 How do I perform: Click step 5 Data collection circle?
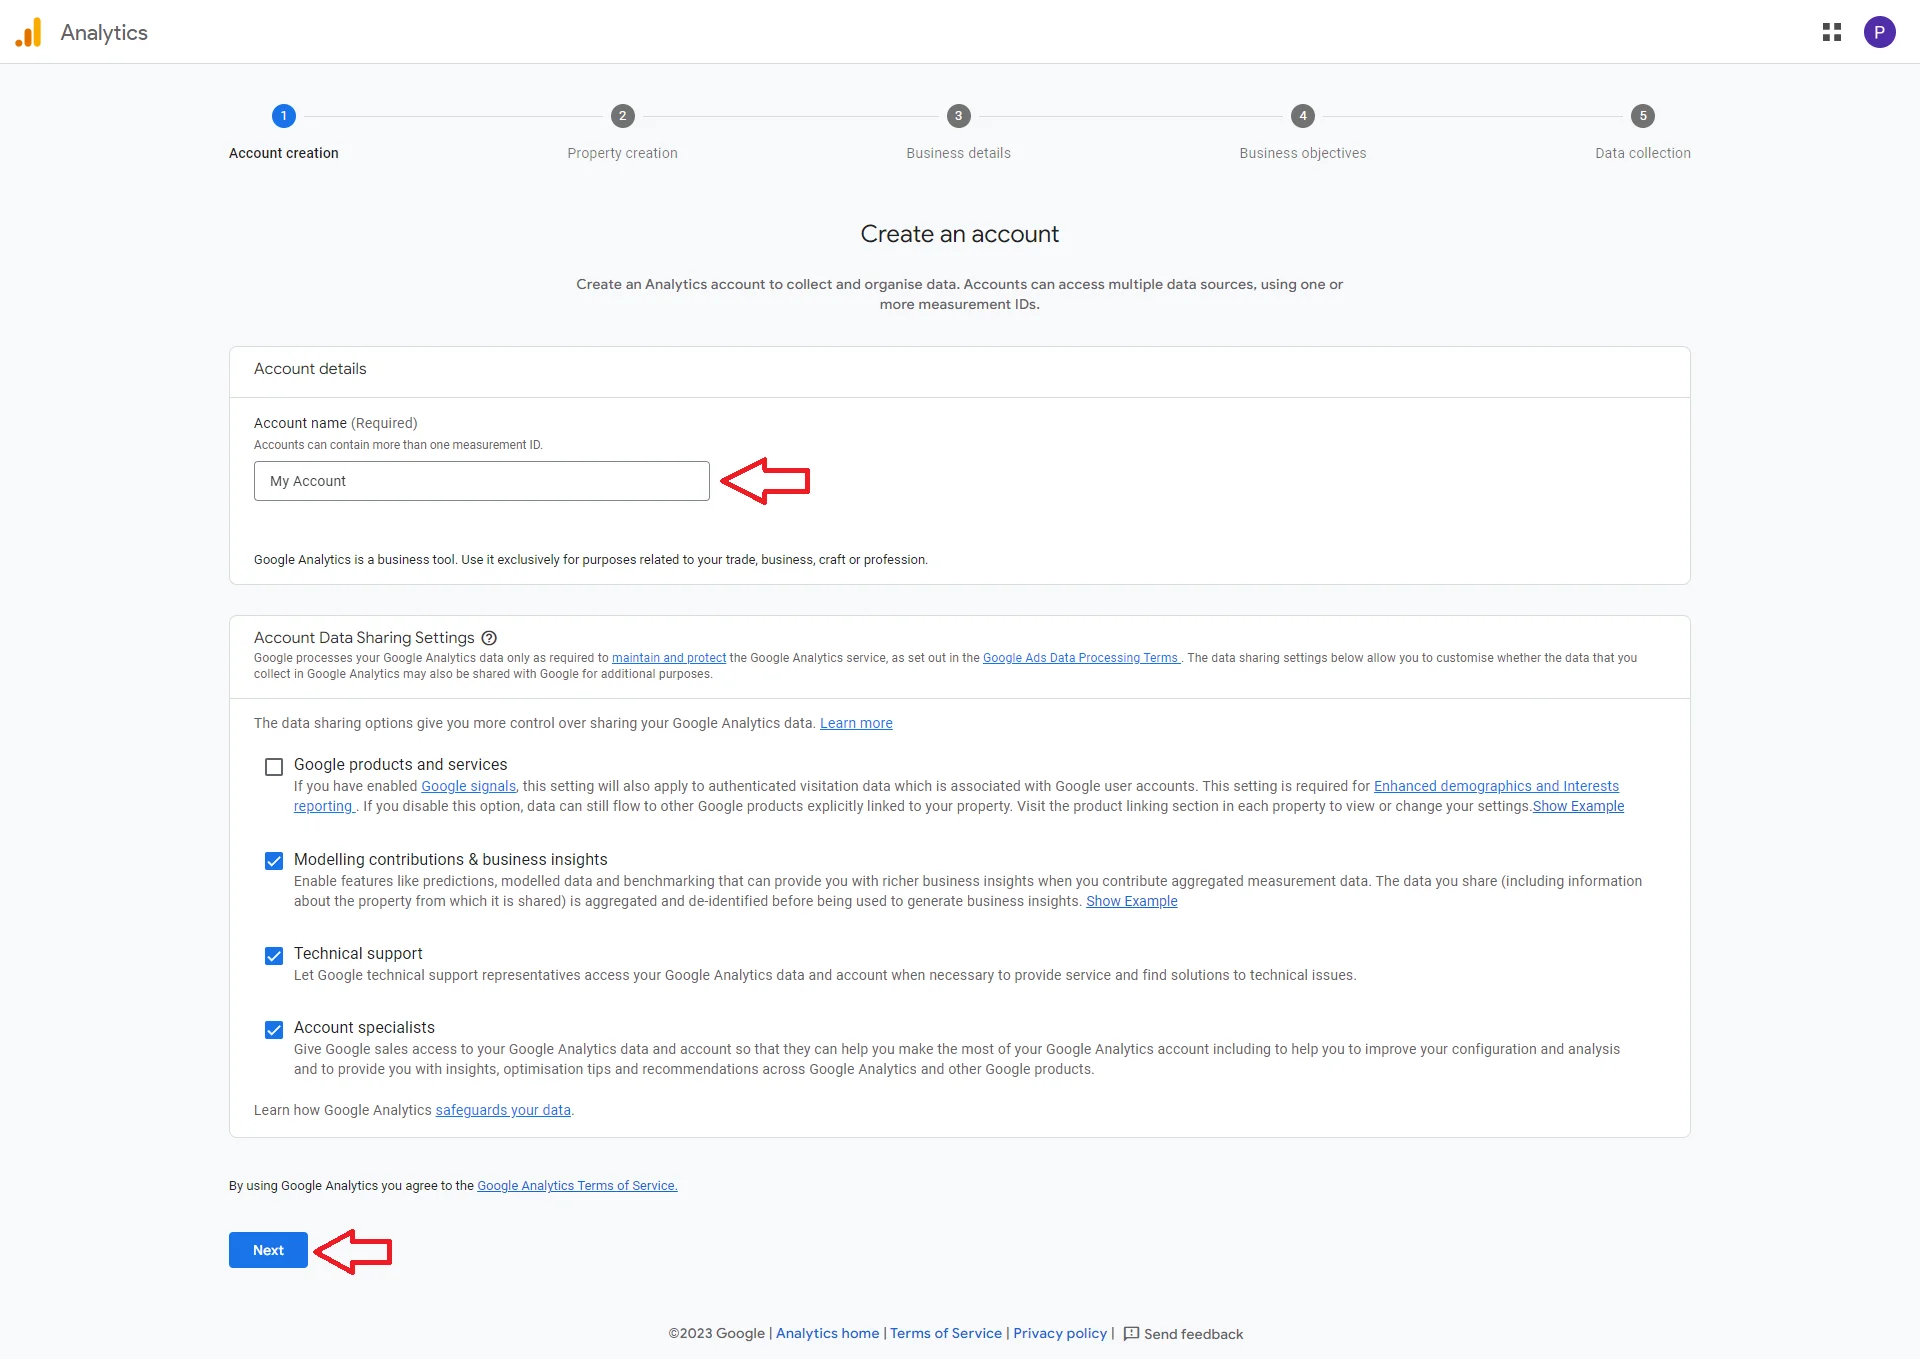(x=1644, y=115)
